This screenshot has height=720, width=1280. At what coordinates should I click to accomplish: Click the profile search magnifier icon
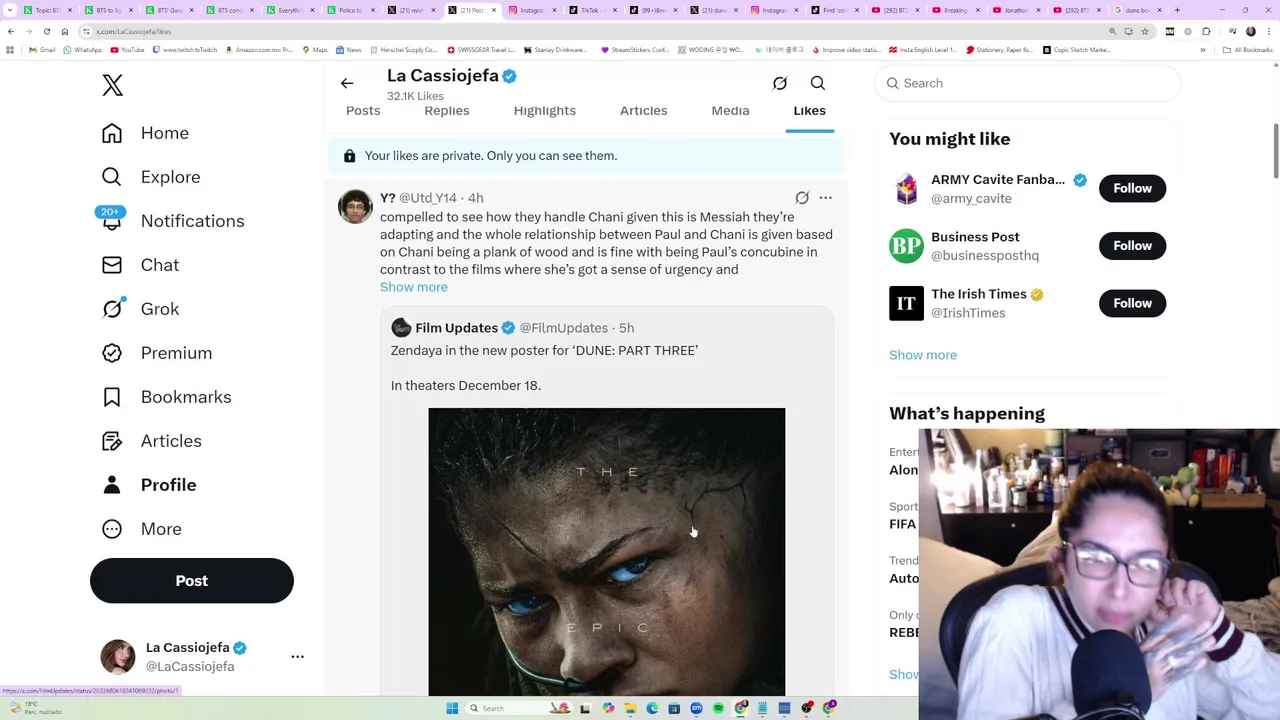pyautogui.click(x=818, y=84)
